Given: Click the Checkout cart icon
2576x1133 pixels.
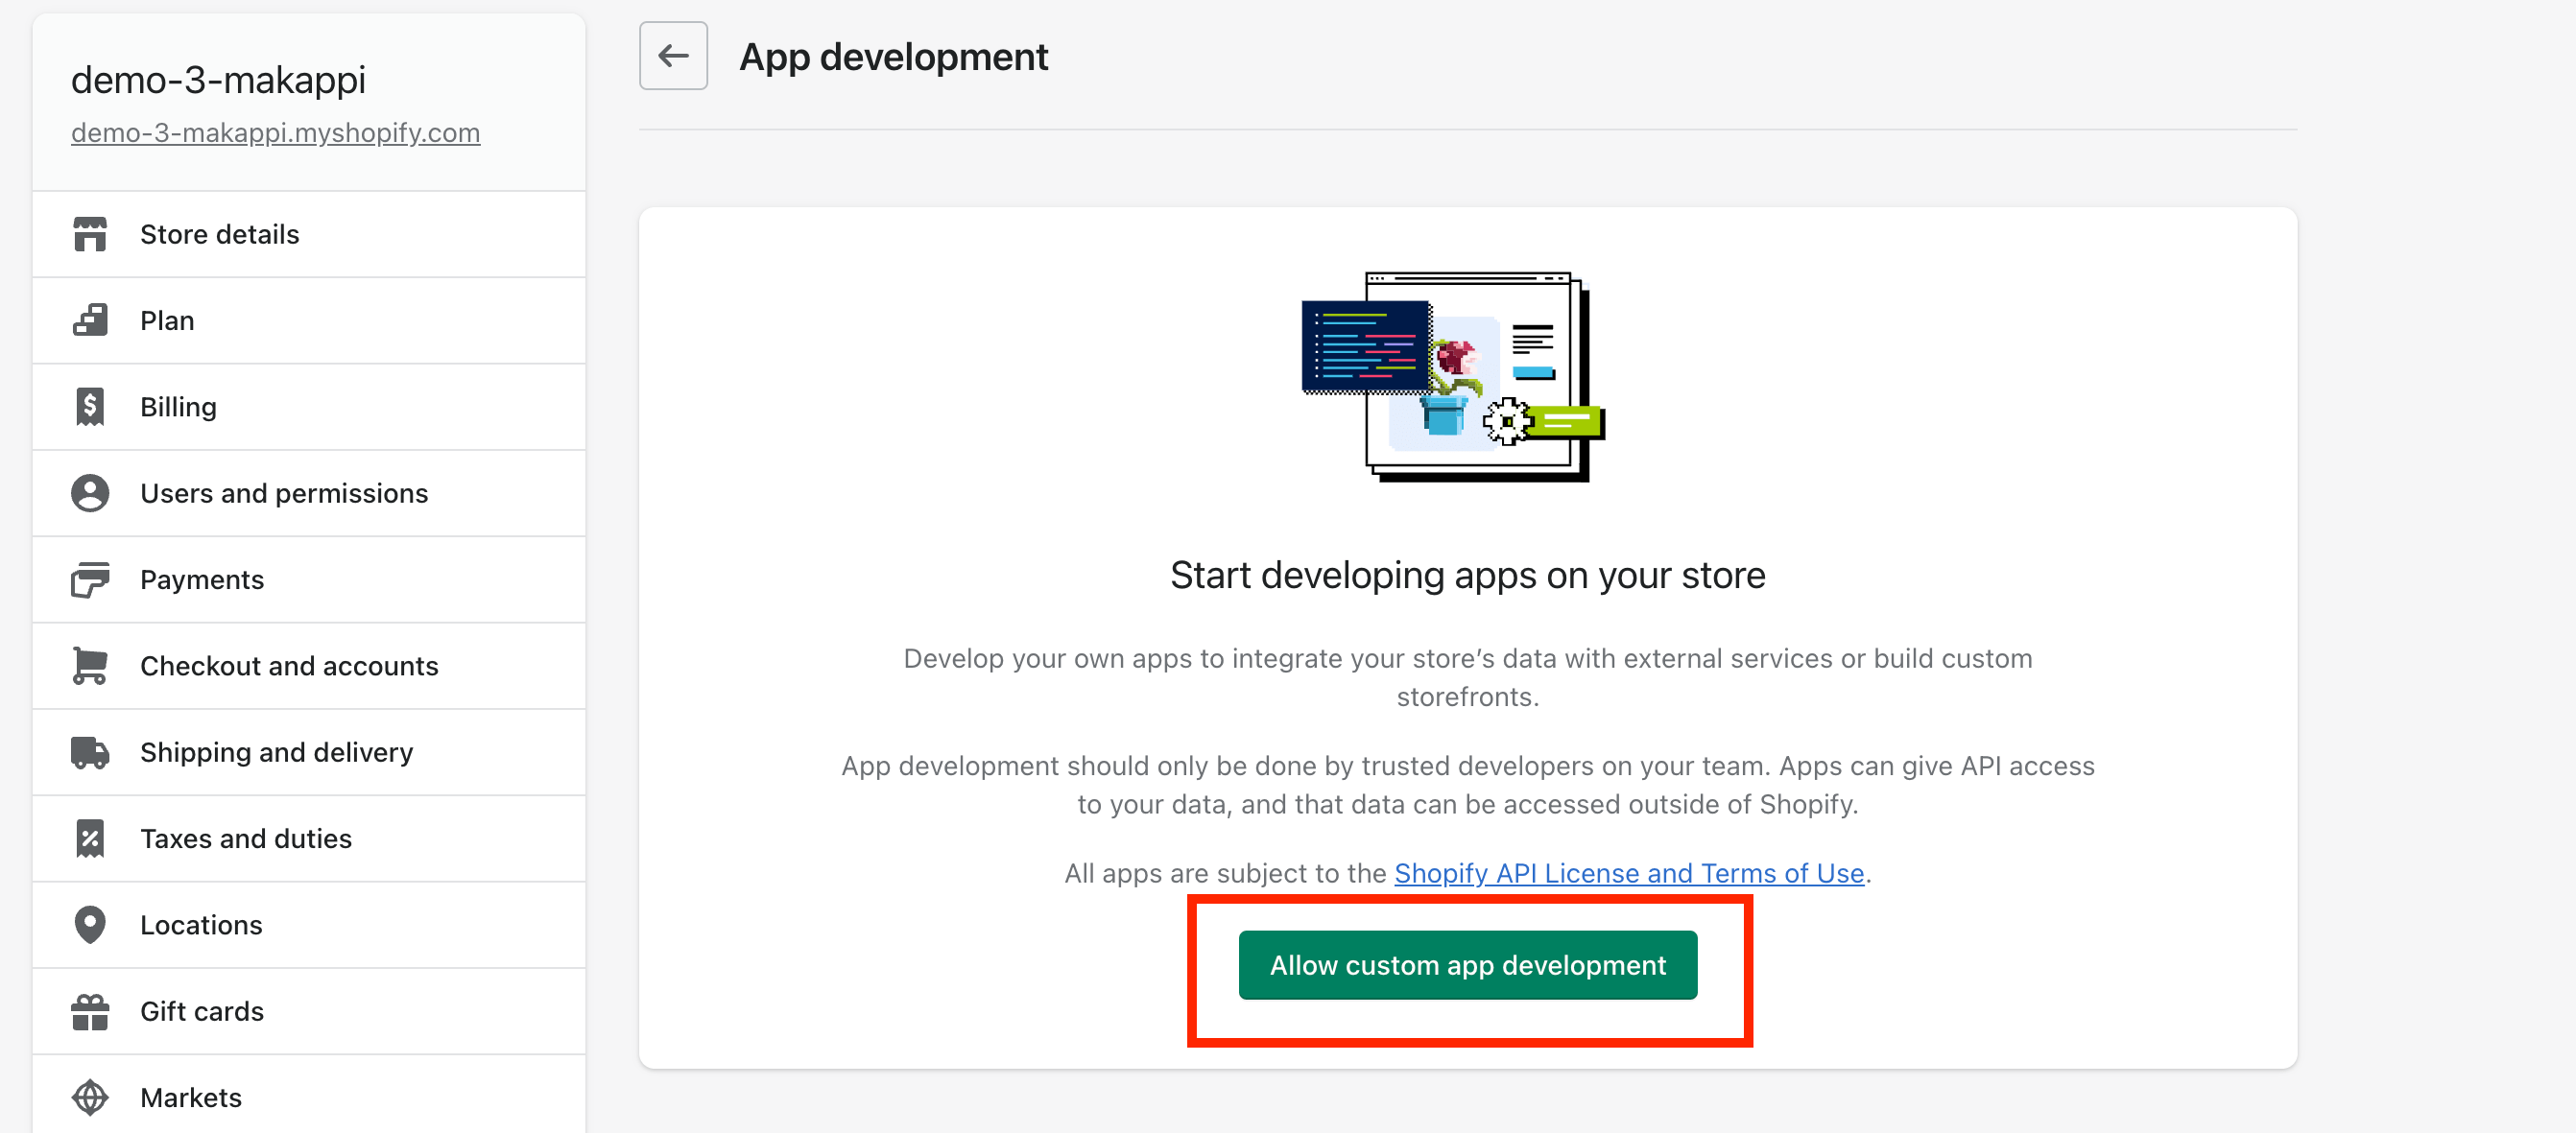Looking at the screenshot, I should pyautogui.click(x=90, y=666).
